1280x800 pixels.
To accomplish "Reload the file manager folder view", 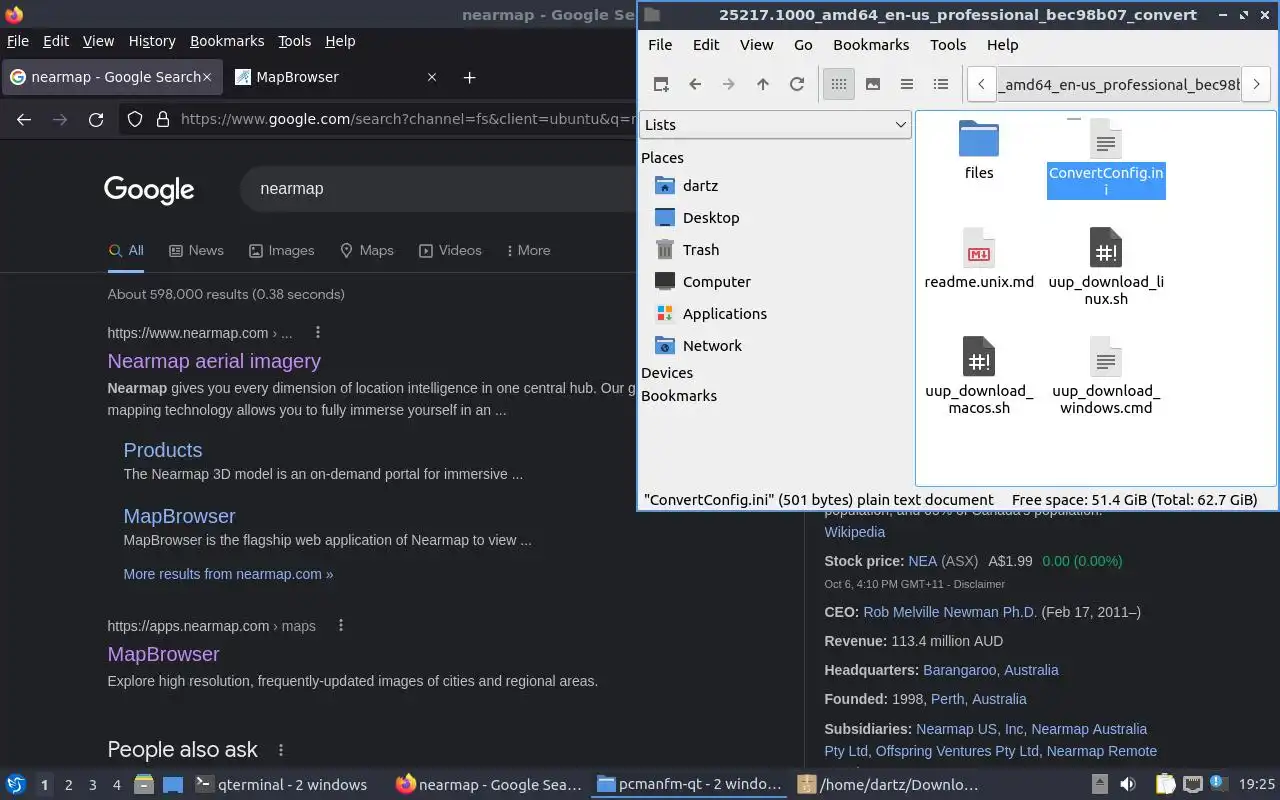I will 797,84.
